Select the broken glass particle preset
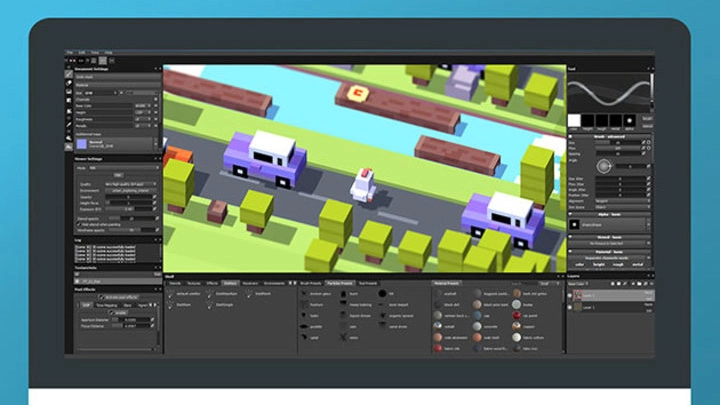The height and width of the screenshot is (405, 720). click(x=316, y=294)
